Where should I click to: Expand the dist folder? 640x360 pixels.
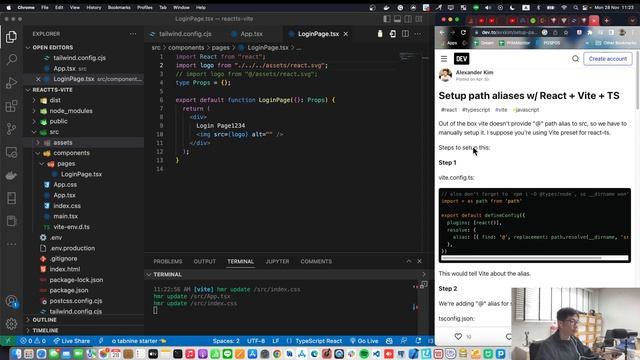click(x=55, y=100)
